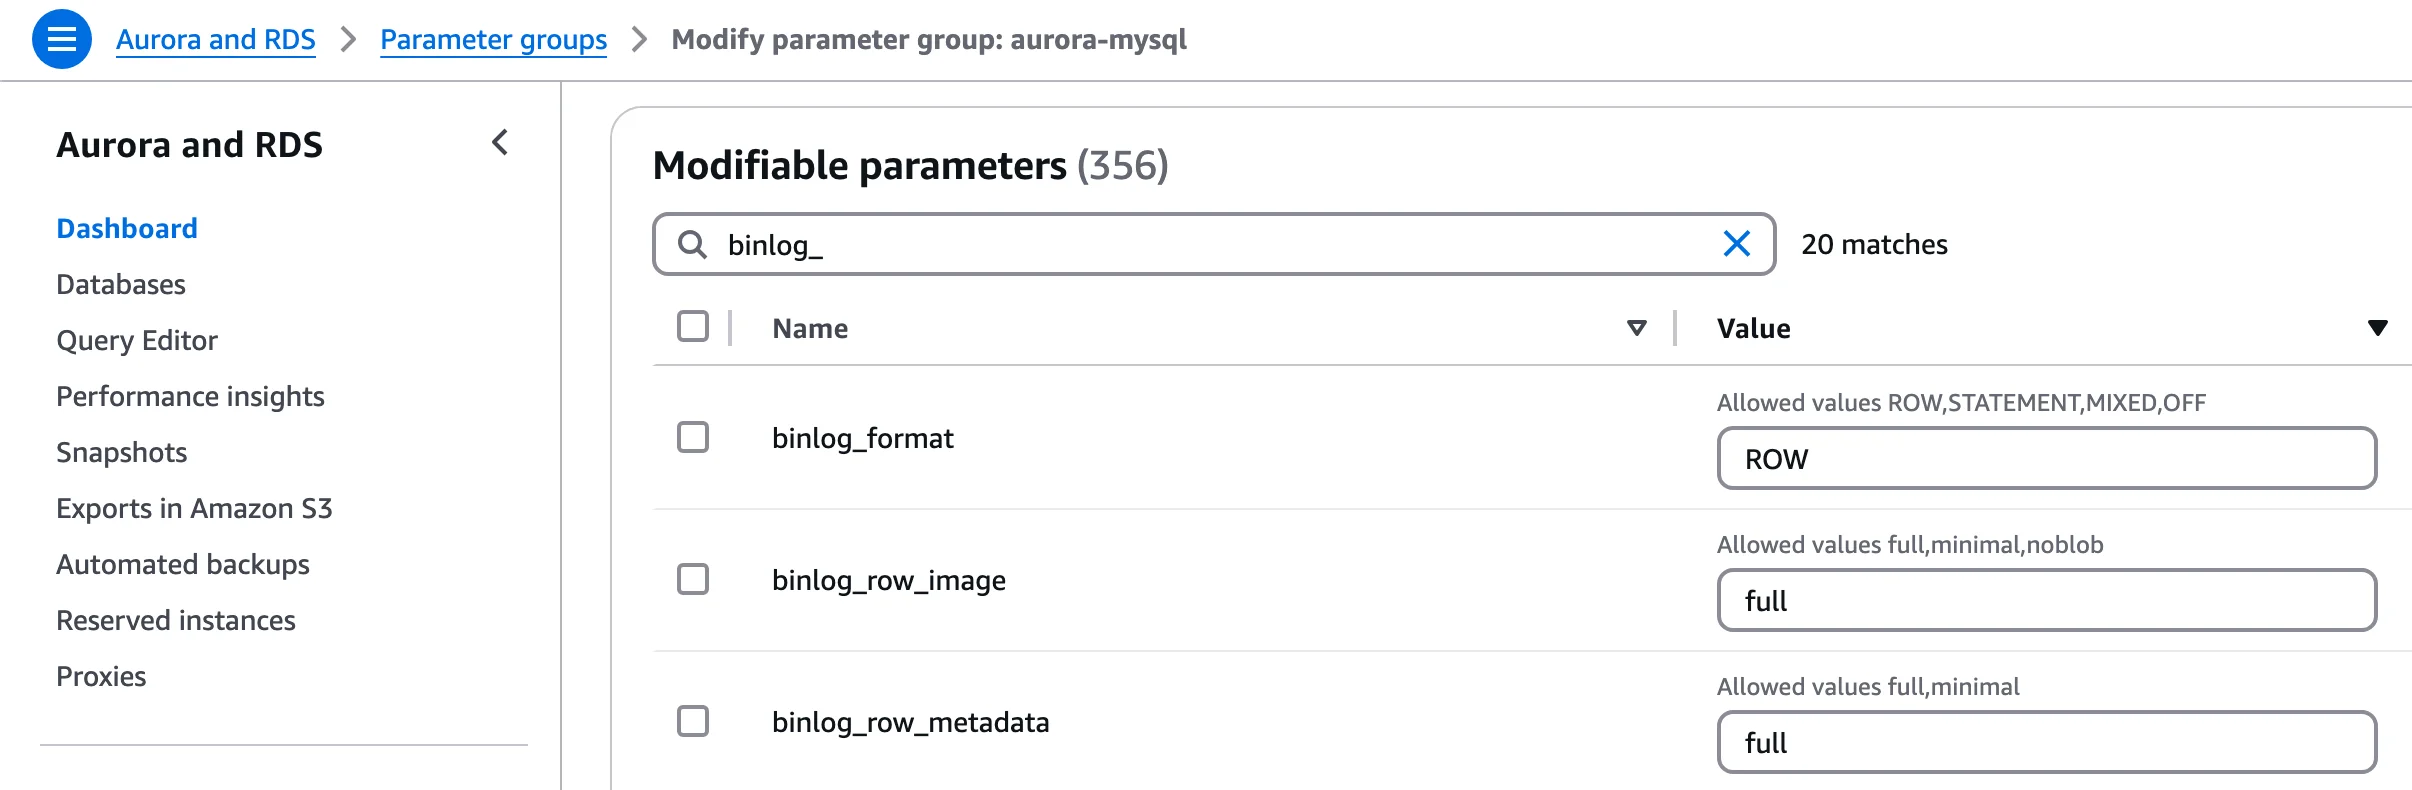
Task: Toggle the select-all parameters checkbox
Action: pos(693,327)
